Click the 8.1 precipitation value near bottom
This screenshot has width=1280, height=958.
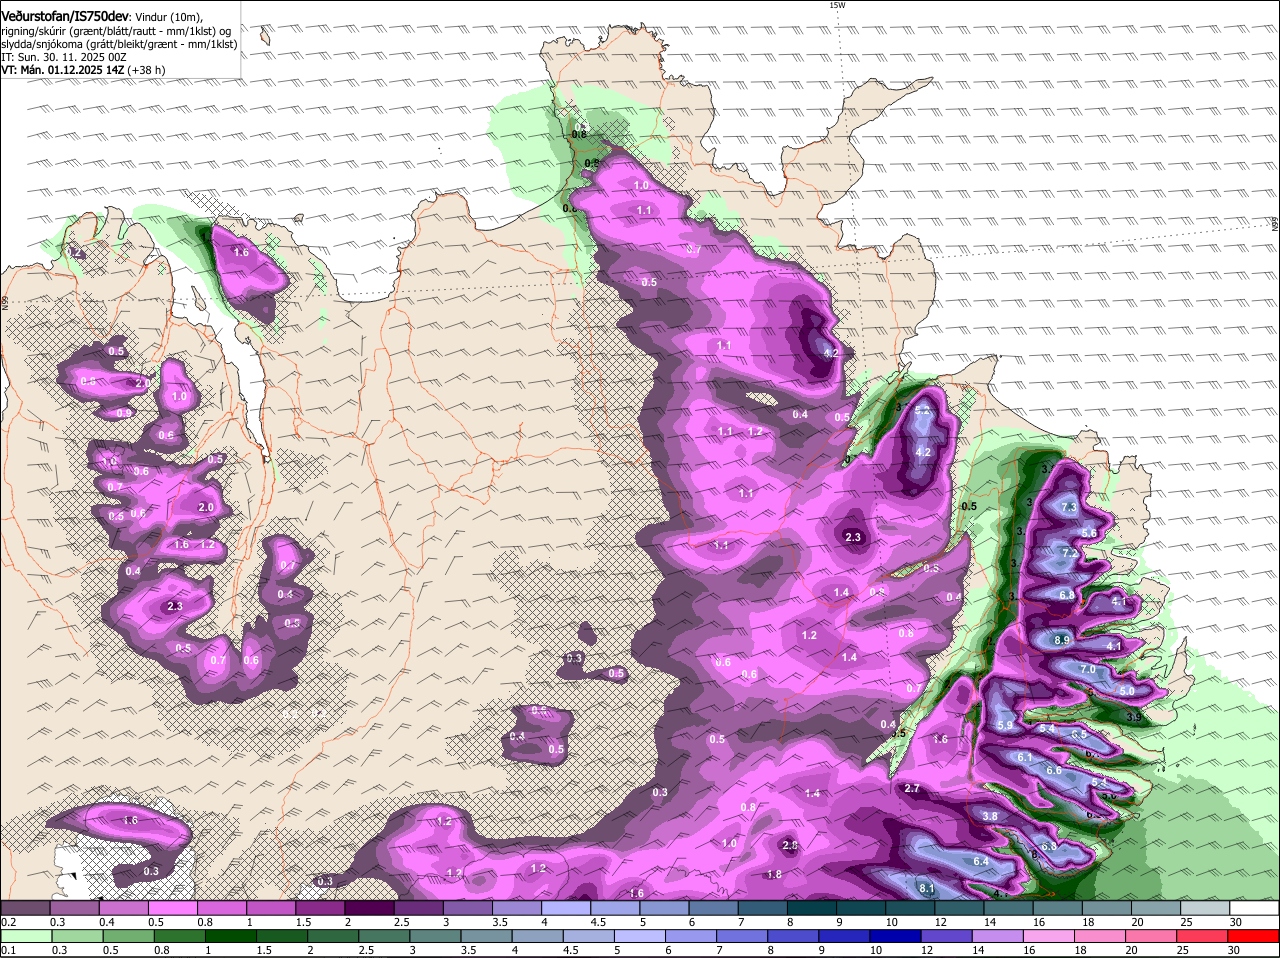[926, 888]
